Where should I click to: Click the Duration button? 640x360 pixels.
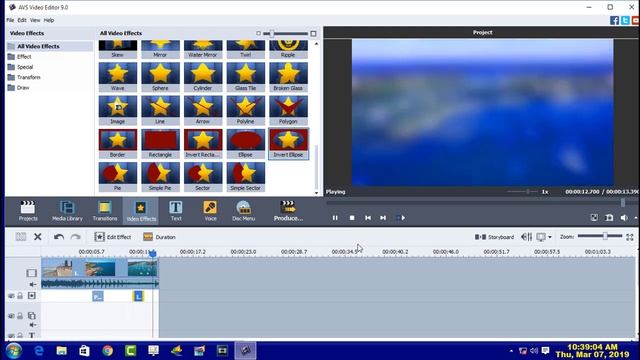coord(160,237)
